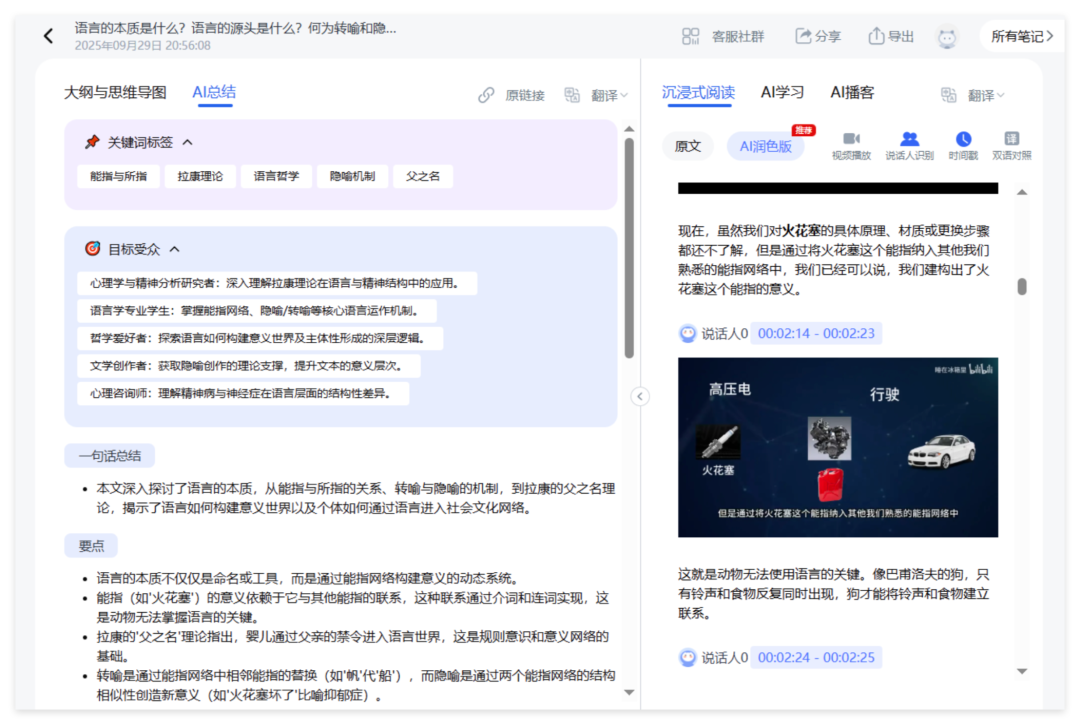Open the user avatar icon
The width and height of the screenshot is (1080, 725).
946,37
